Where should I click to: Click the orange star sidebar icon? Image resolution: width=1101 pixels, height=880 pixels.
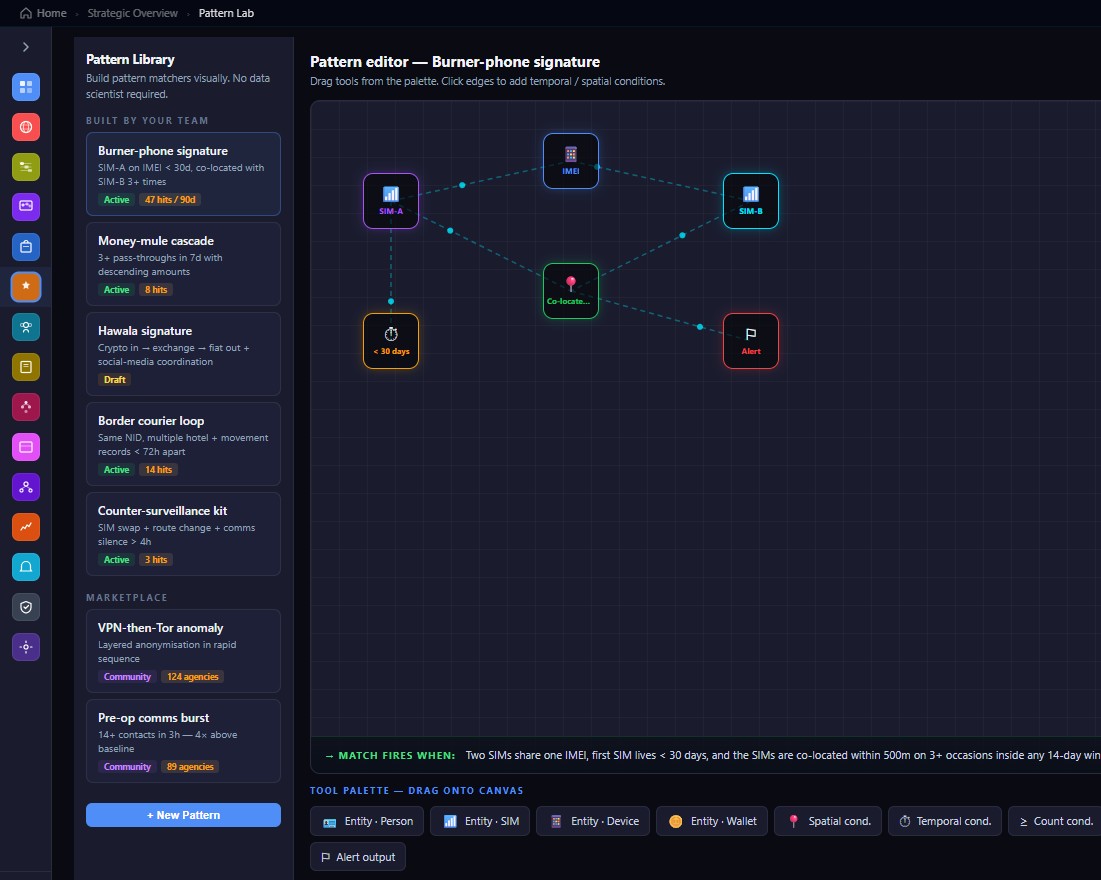point(26,287)
